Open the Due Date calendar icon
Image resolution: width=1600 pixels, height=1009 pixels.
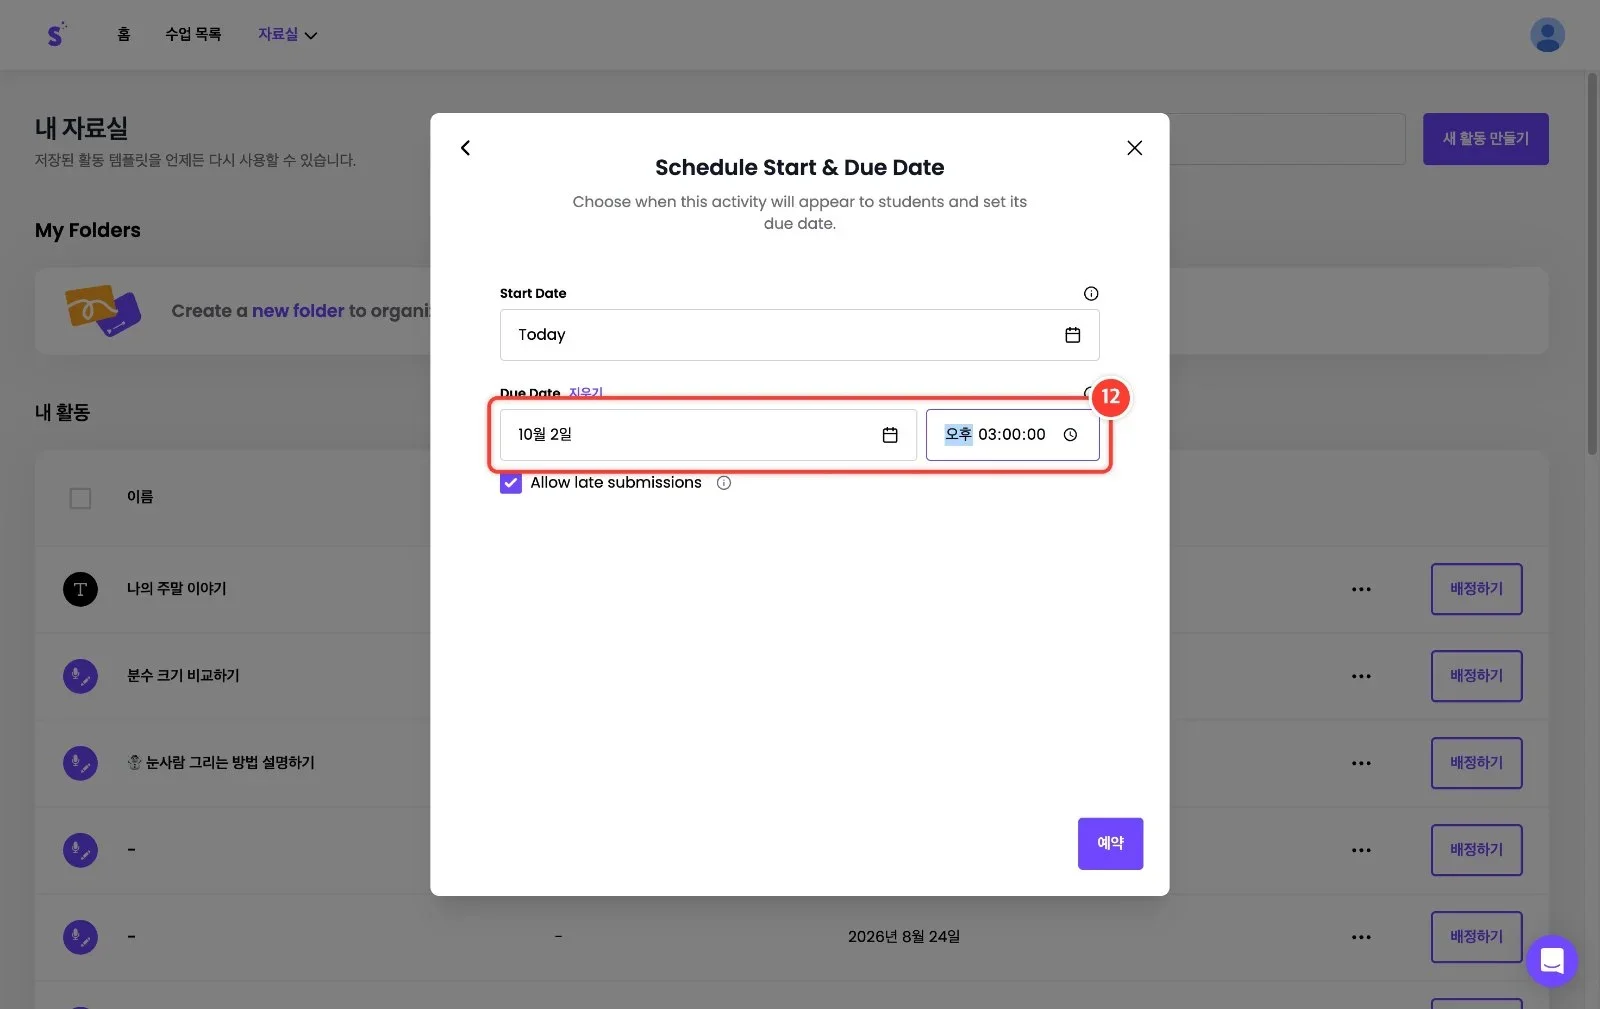click(890, 435)
